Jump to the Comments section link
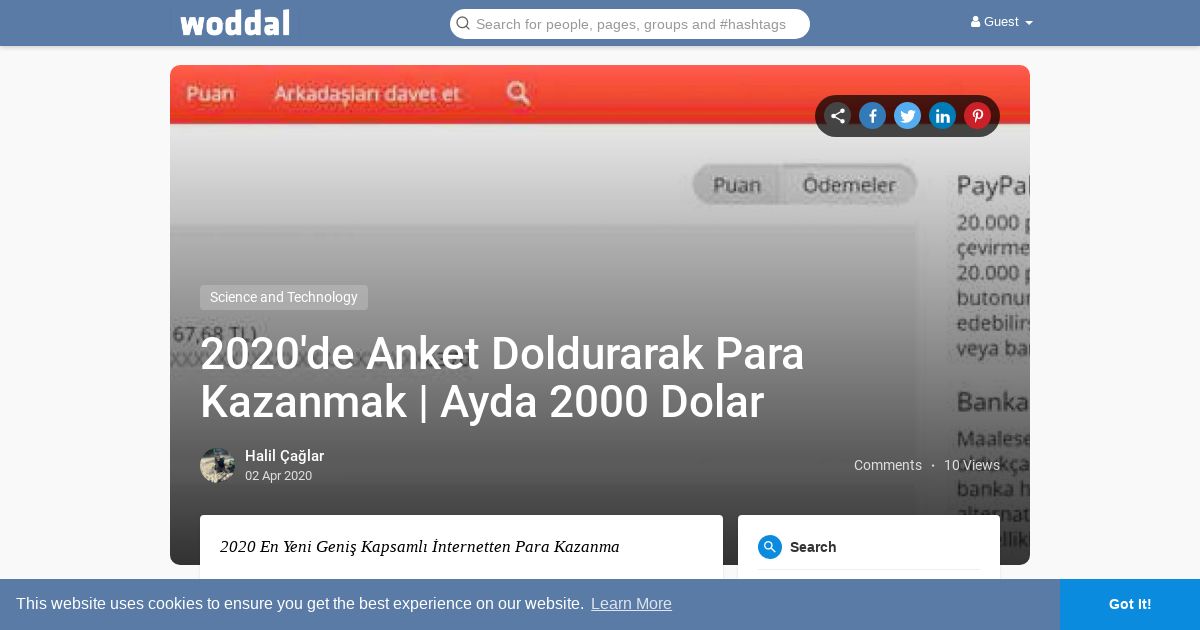The width and height of the screenshot is (1200, 630). coord(888,465)
